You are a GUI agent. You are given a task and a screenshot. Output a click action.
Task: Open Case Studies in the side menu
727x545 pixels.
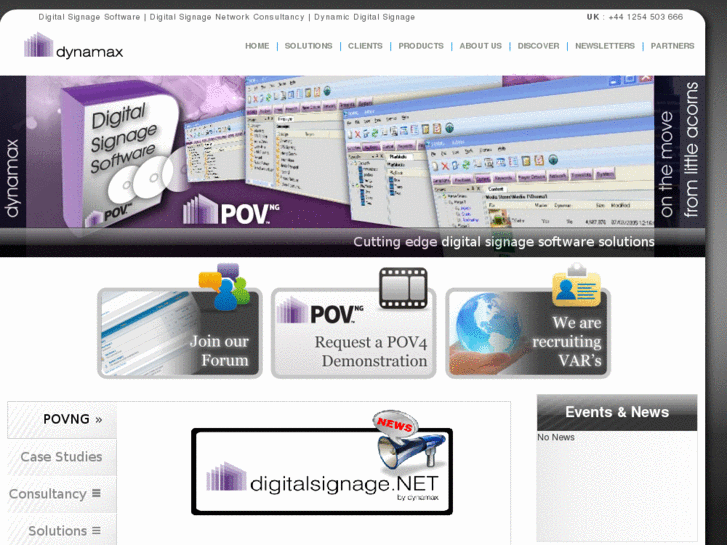pyautogui.click(x=62, y=457)
